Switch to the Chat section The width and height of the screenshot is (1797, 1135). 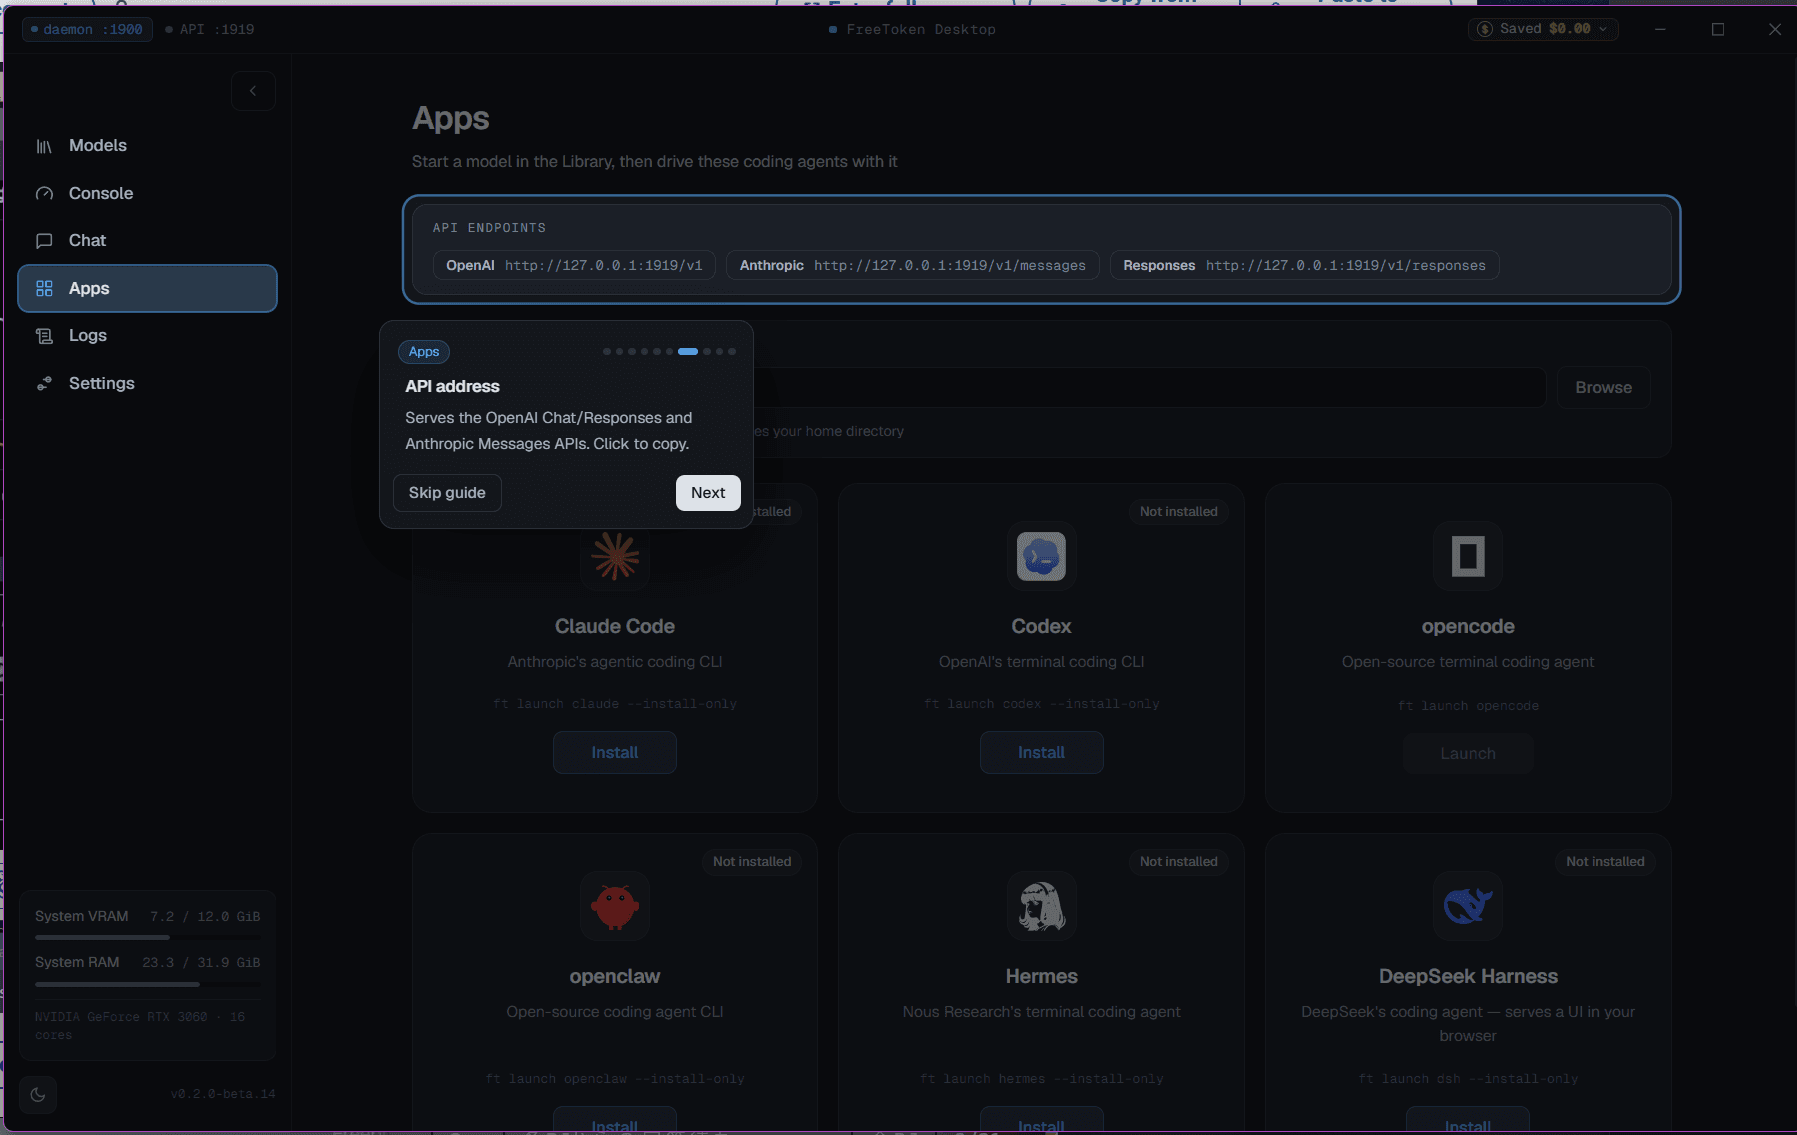(x=147, y=241)
